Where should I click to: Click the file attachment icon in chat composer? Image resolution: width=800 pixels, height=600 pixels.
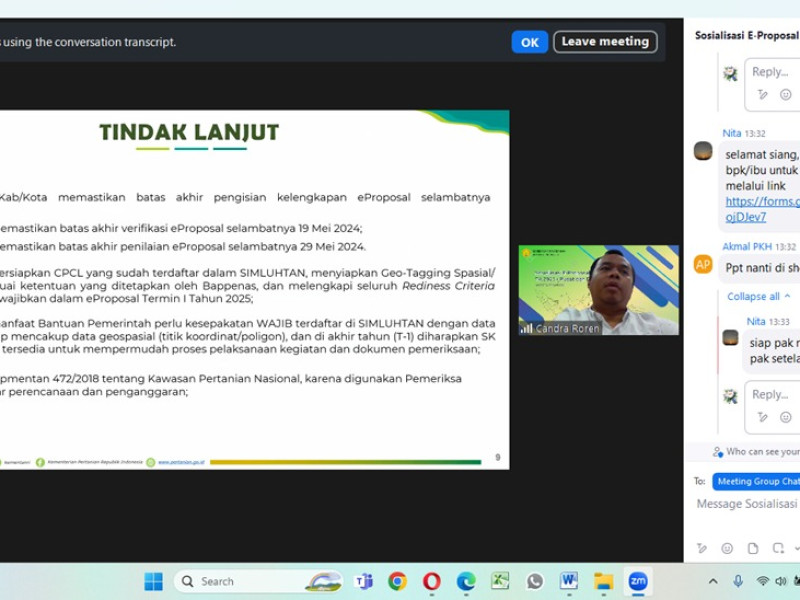751,548
